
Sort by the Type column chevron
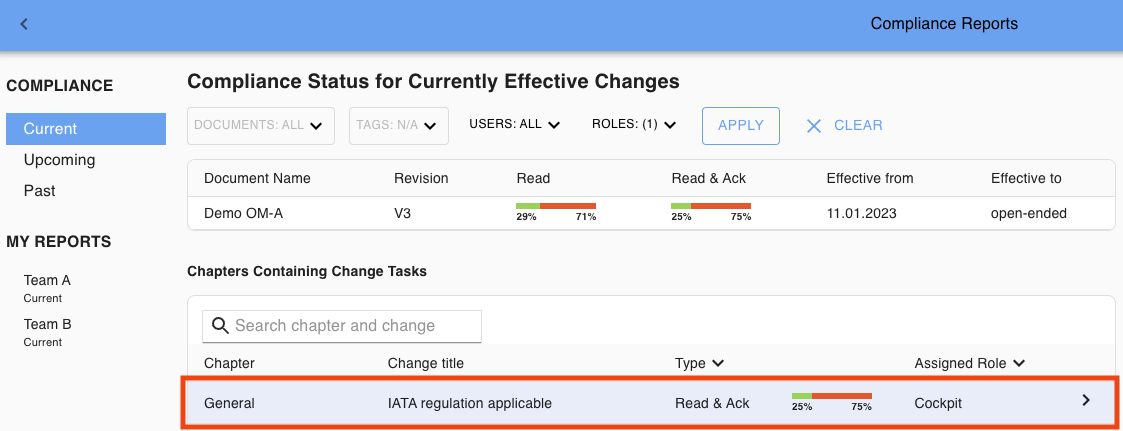tap(717, 364)
